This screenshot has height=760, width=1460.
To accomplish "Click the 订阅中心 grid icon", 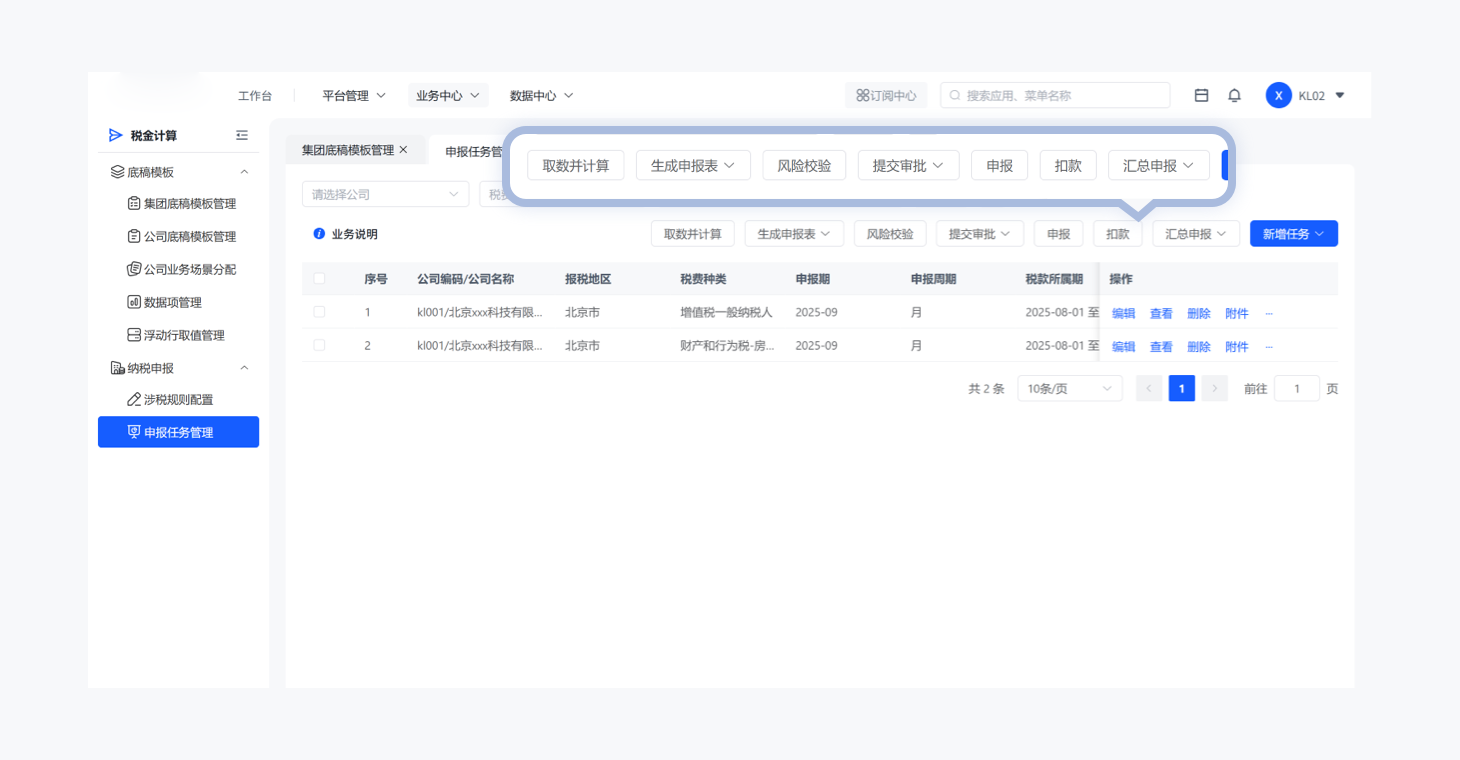I will 862,96.
